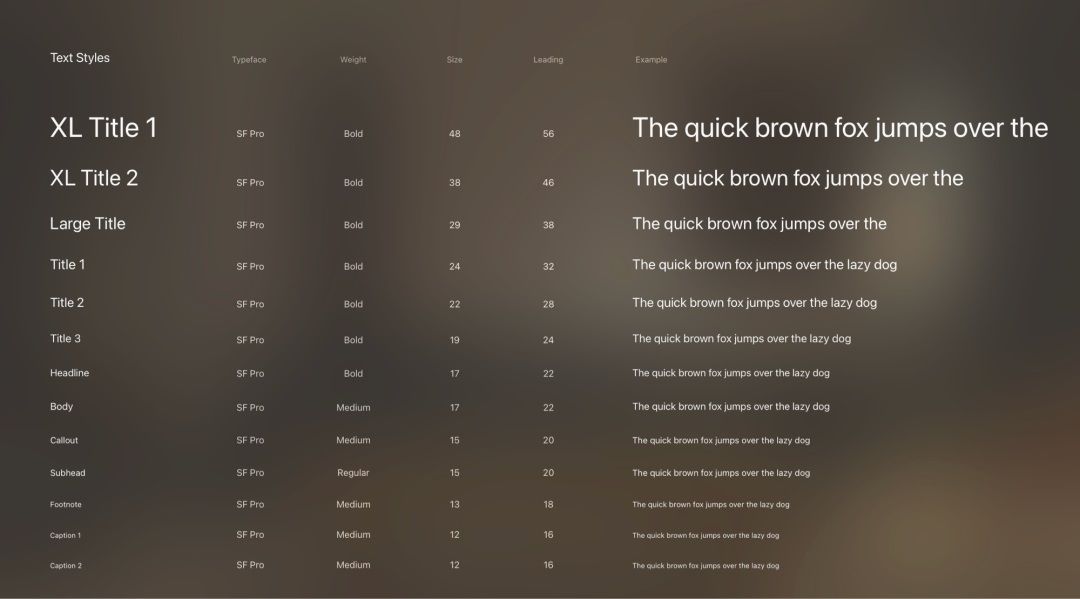This screenshot has height=599, width=1080.
Task: Click the Caption 2 example sentence
Action: 706,566
